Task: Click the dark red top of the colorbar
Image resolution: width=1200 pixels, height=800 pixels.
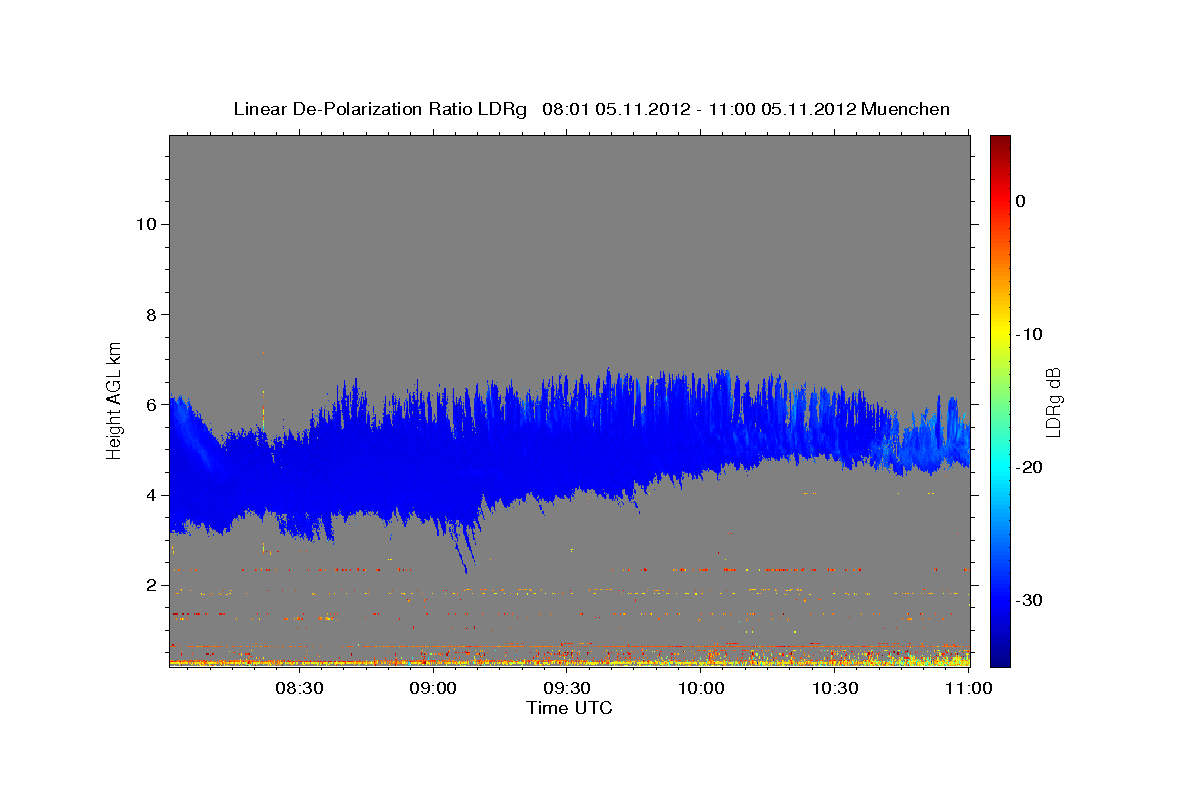Action: 1000,142
